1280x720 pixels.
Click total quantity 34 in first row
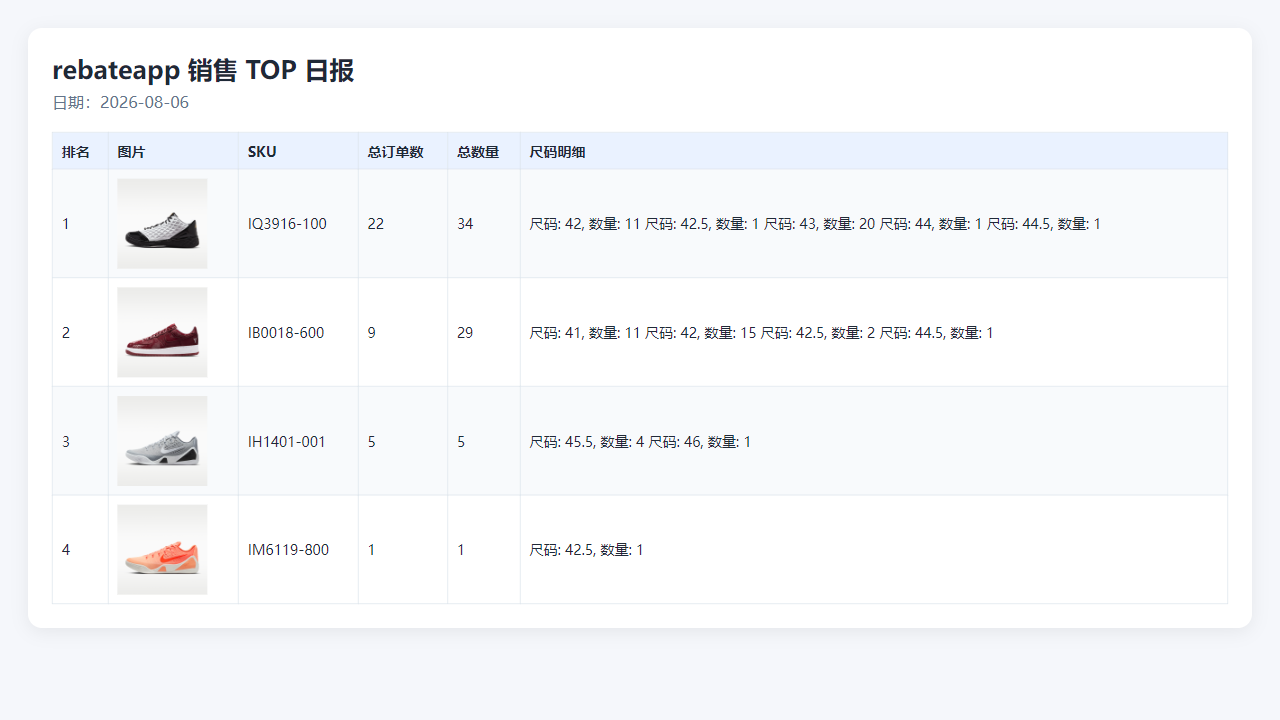[x=465, y=224]
